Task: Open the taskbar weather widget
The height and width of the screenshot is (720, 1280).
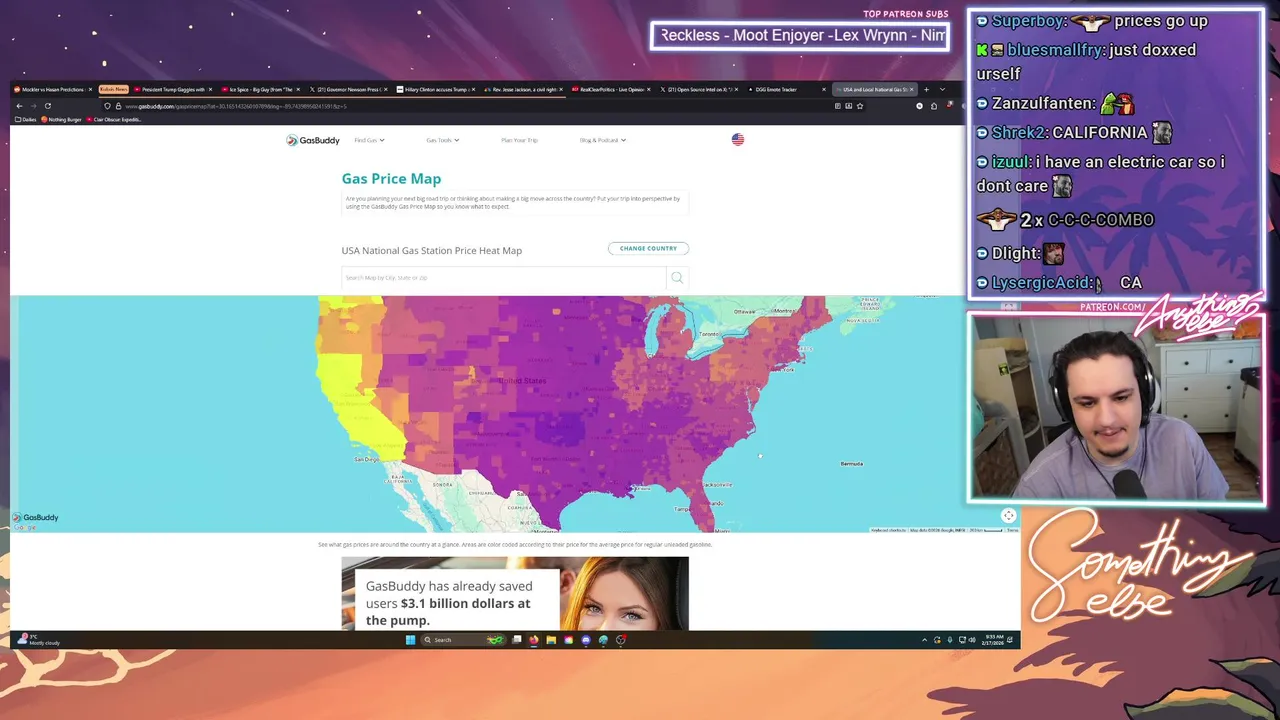Action: (x=40, y=640)
